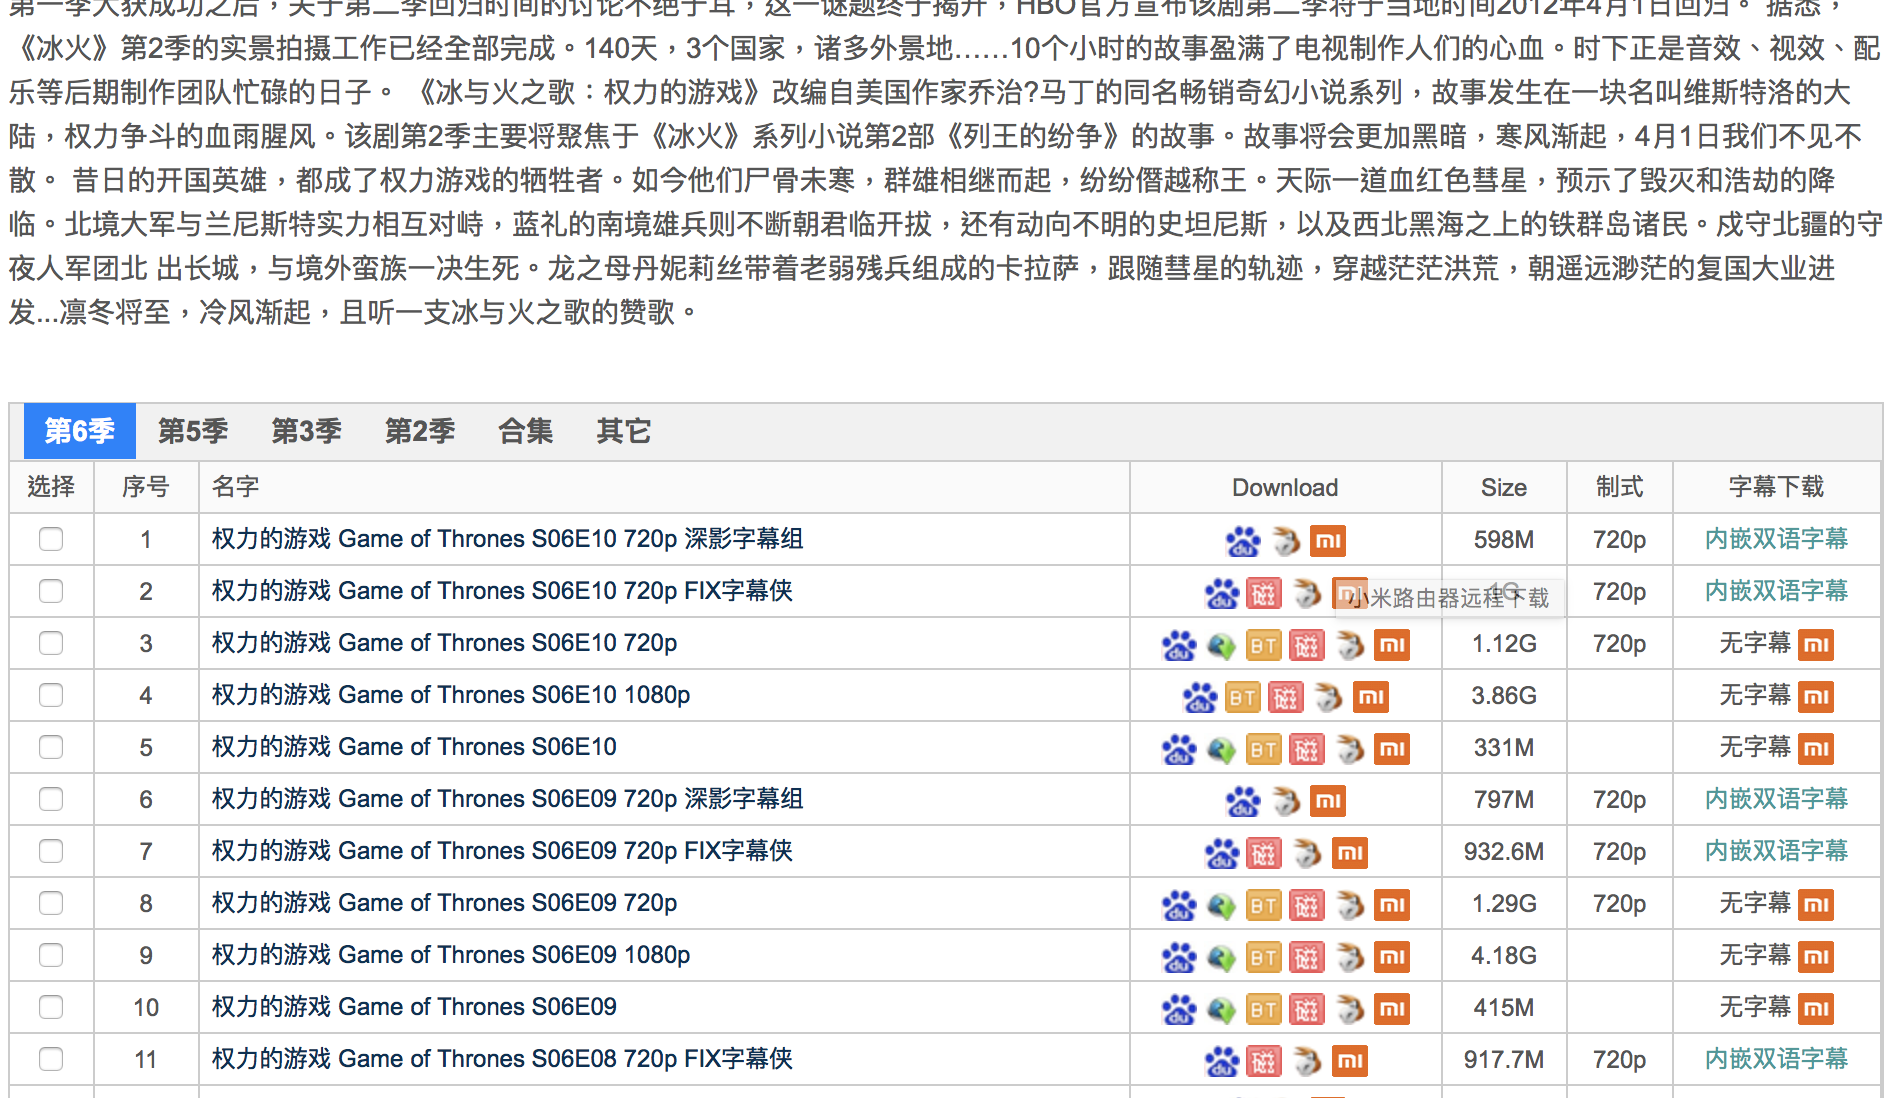The image size is (1888, 1098).
Task: Click Baidu pan icon for S06E10 深影字幕组
Action: 1243,541
